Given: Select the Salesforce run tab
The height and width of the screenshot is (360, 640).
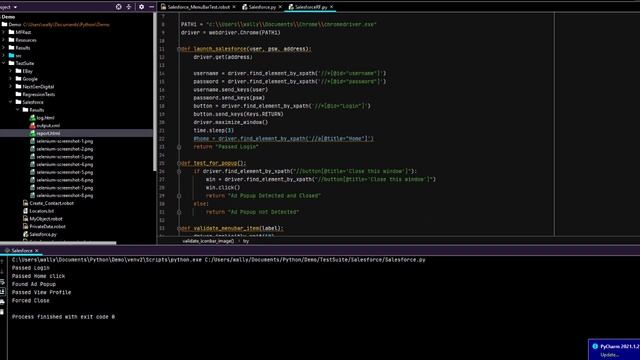Looking at the screenshot, I should (22, 250).
